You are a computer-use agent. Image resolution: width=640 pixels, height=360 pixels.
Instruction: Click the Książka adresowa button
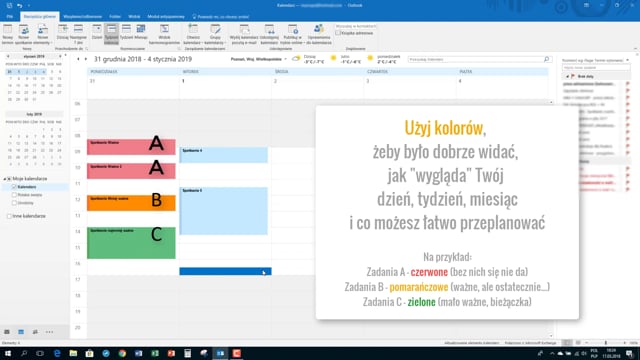point(354,33)
